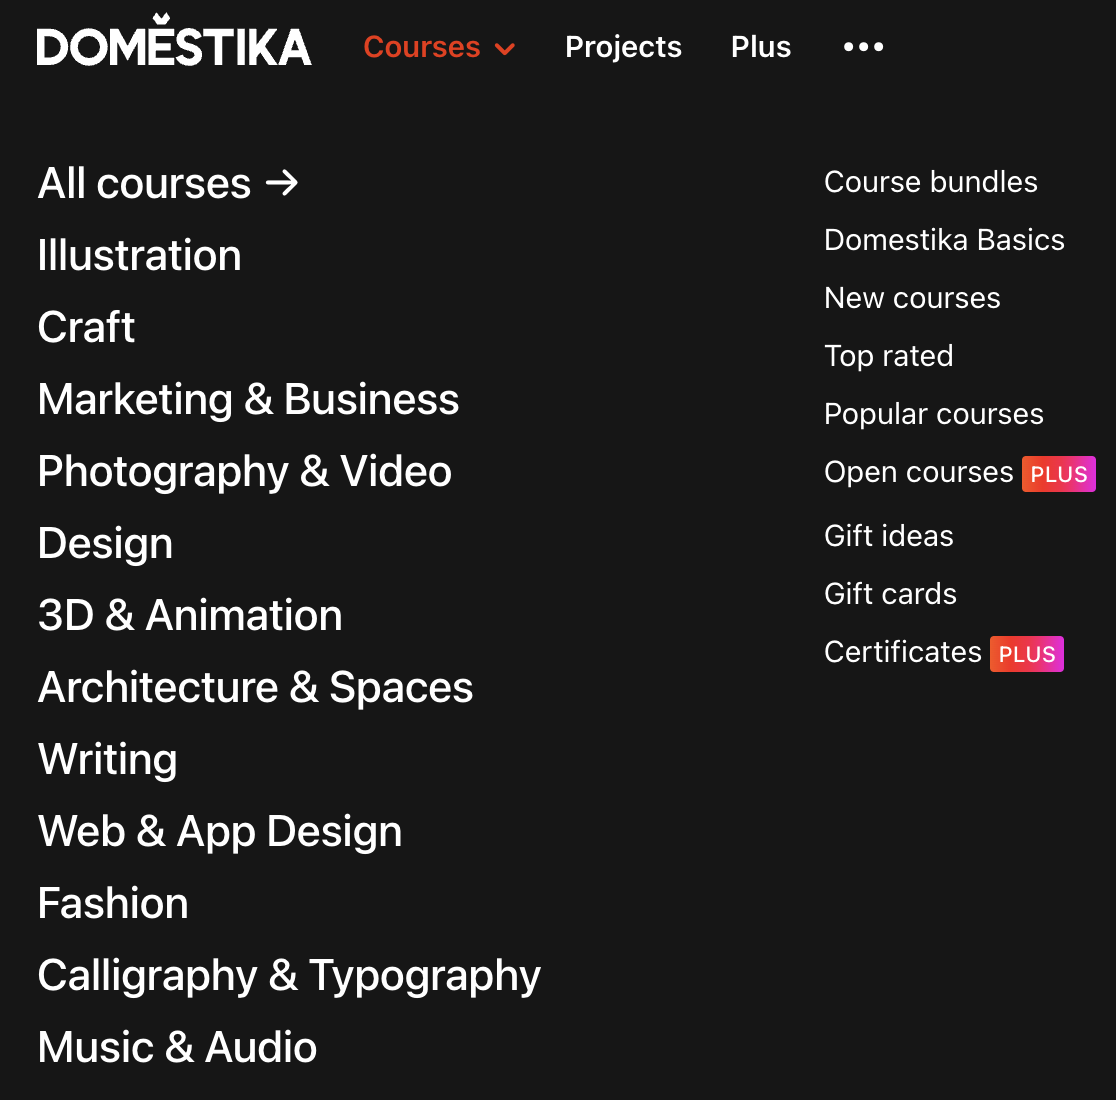Open Marketing & Business category
Screen dimensions: 1116x1100
click(248, 399)
